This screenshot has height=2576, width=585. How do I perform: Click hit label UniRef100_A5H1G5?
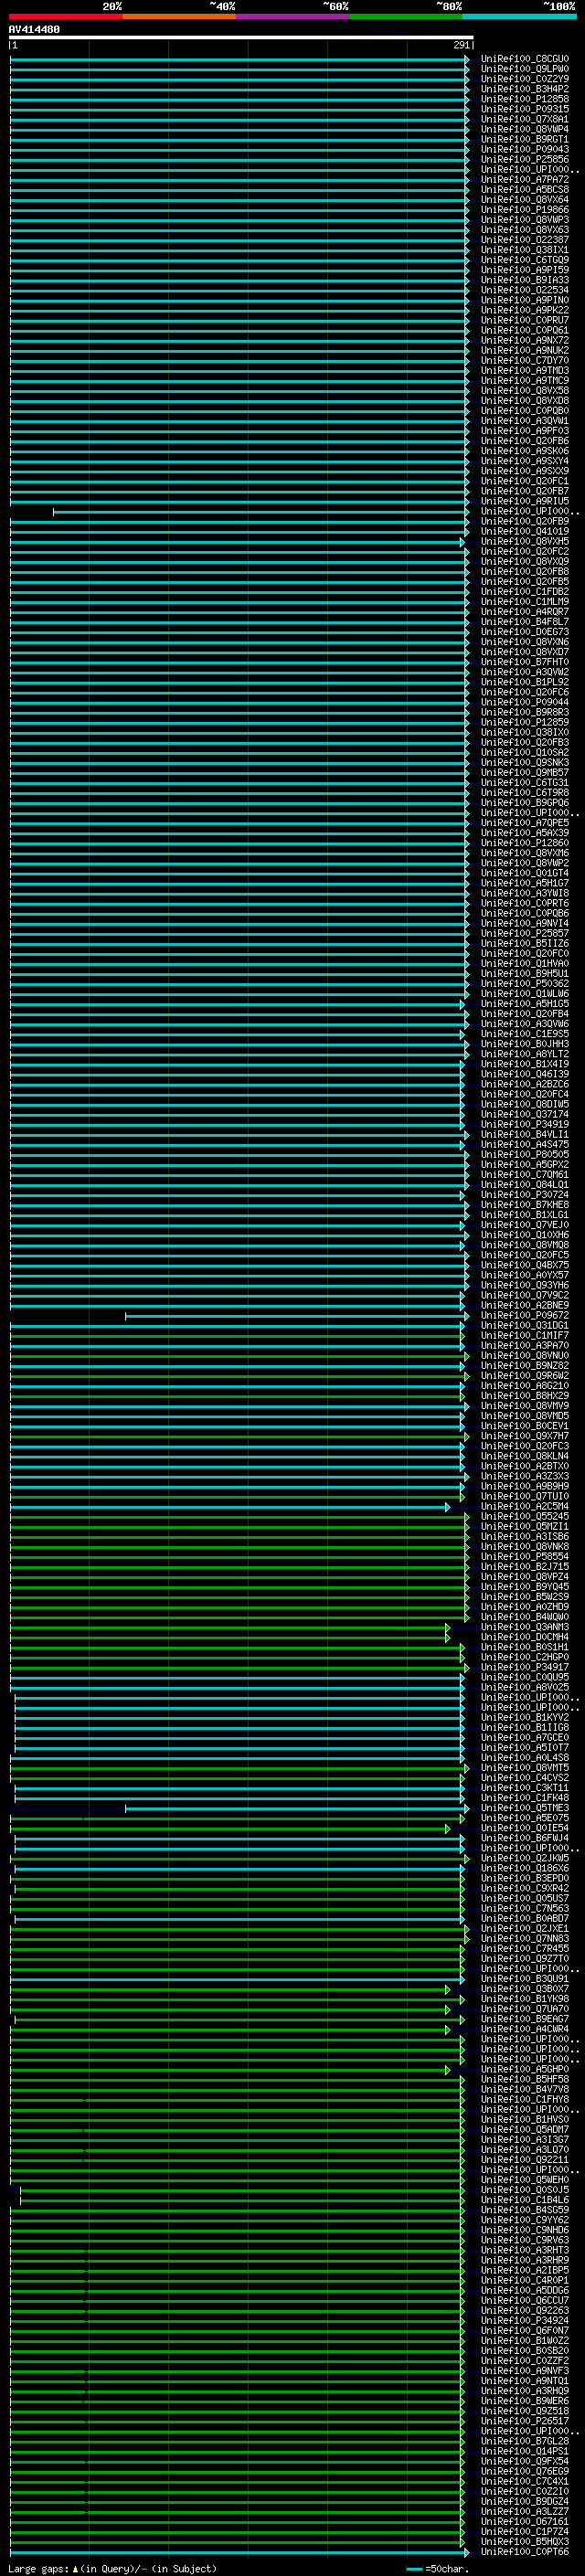[x=525, y=1004]
